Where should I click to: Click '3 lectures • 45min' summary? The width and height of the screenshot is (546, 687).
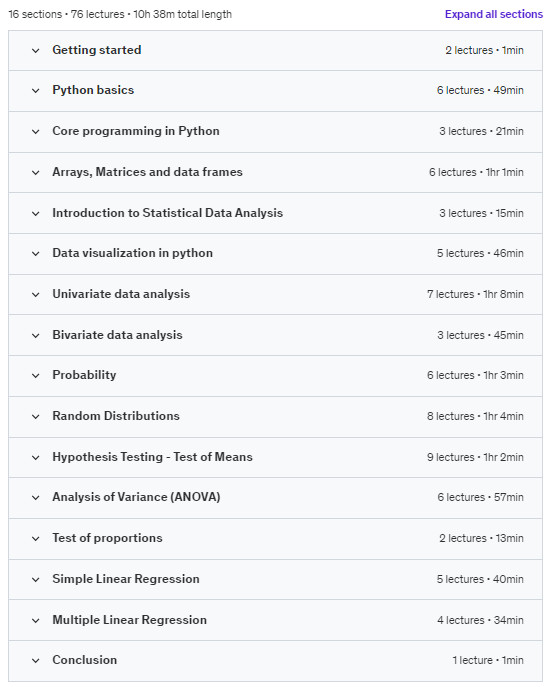coord(480,335)
